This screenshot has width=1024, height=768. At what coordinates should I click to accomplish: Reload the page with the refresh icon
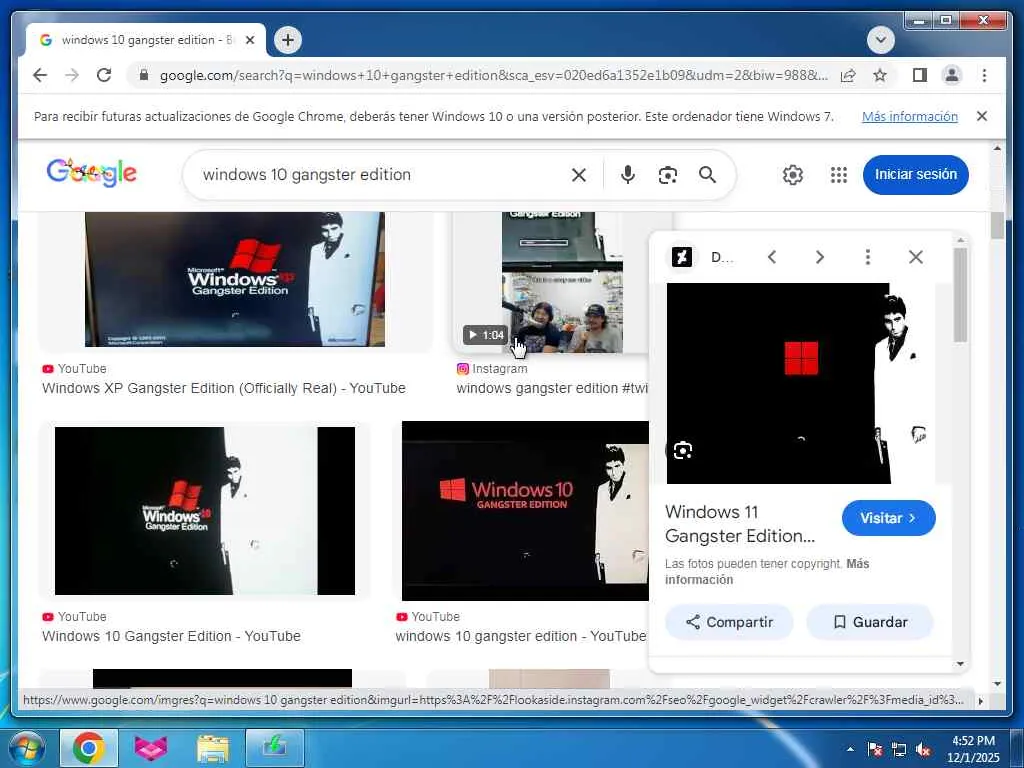tap(104, 75)
